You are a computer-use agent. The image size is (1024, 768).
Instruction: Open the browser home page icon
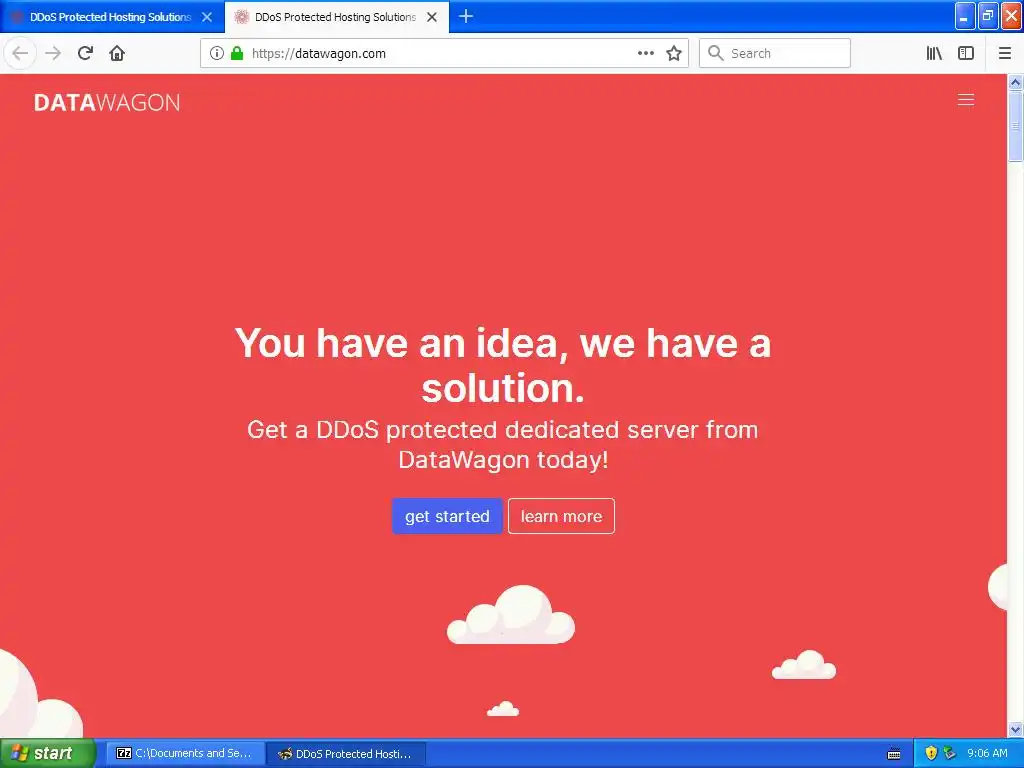117,54
